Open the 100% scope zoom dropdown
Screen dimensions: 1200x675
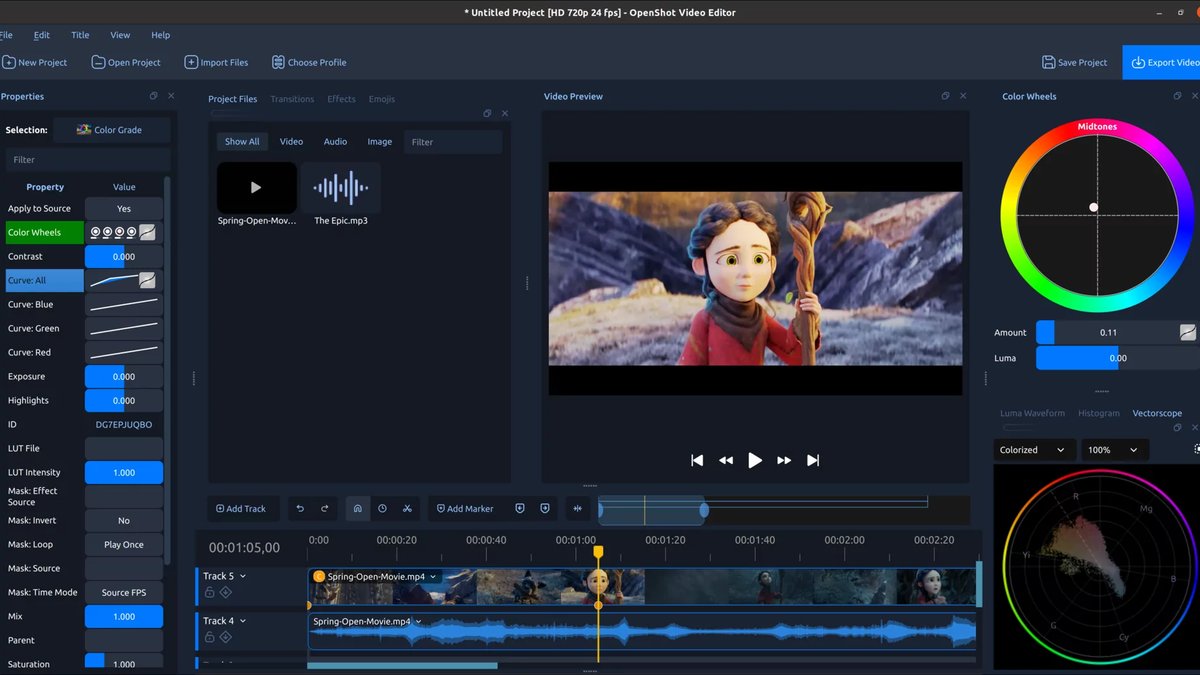click(x=1113, y=450)
